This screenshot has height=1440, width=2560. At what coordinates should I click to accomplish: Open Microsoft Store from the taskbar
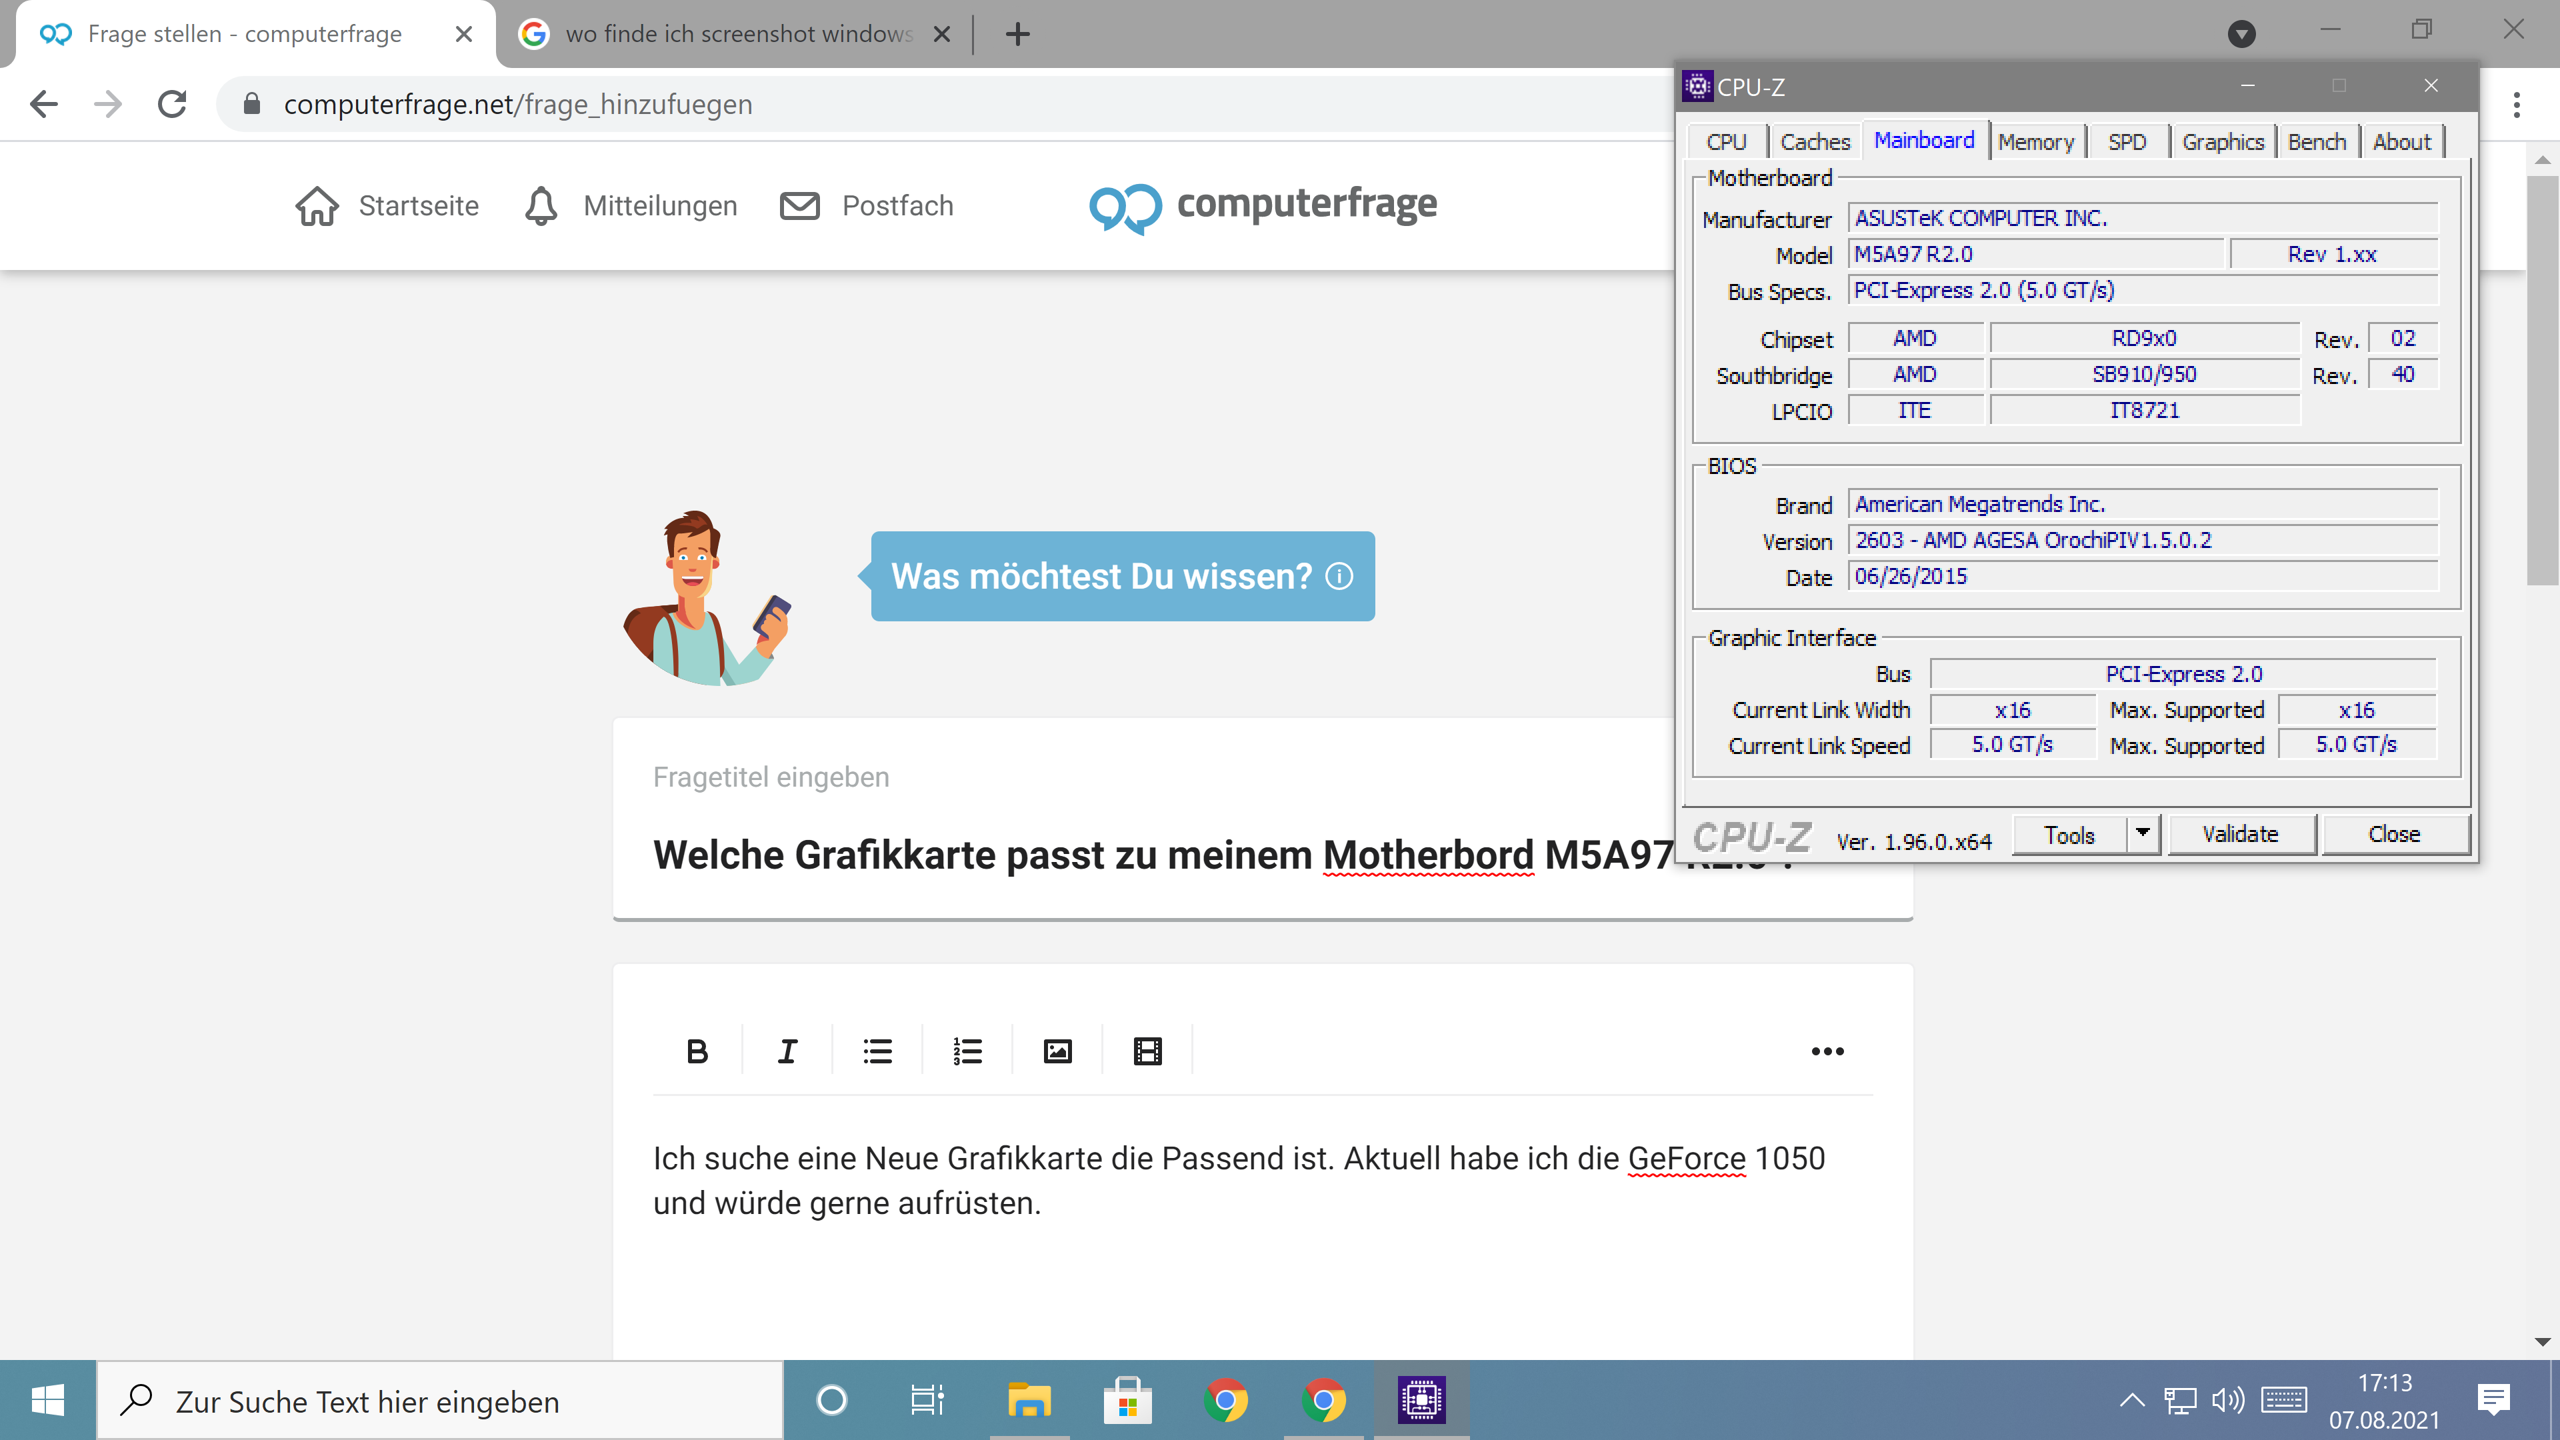point(1127,1400)
